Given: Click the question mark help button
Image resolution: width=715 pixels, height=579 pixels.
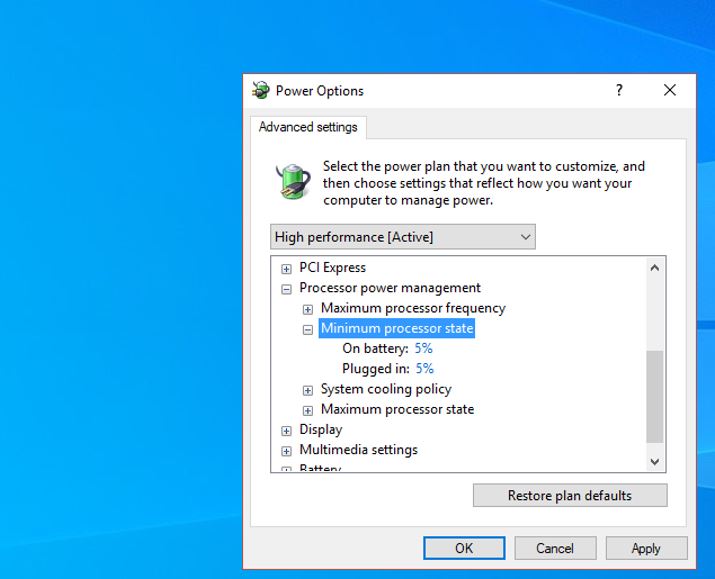Looking at the screenshot, I should [x=619, y=91].
